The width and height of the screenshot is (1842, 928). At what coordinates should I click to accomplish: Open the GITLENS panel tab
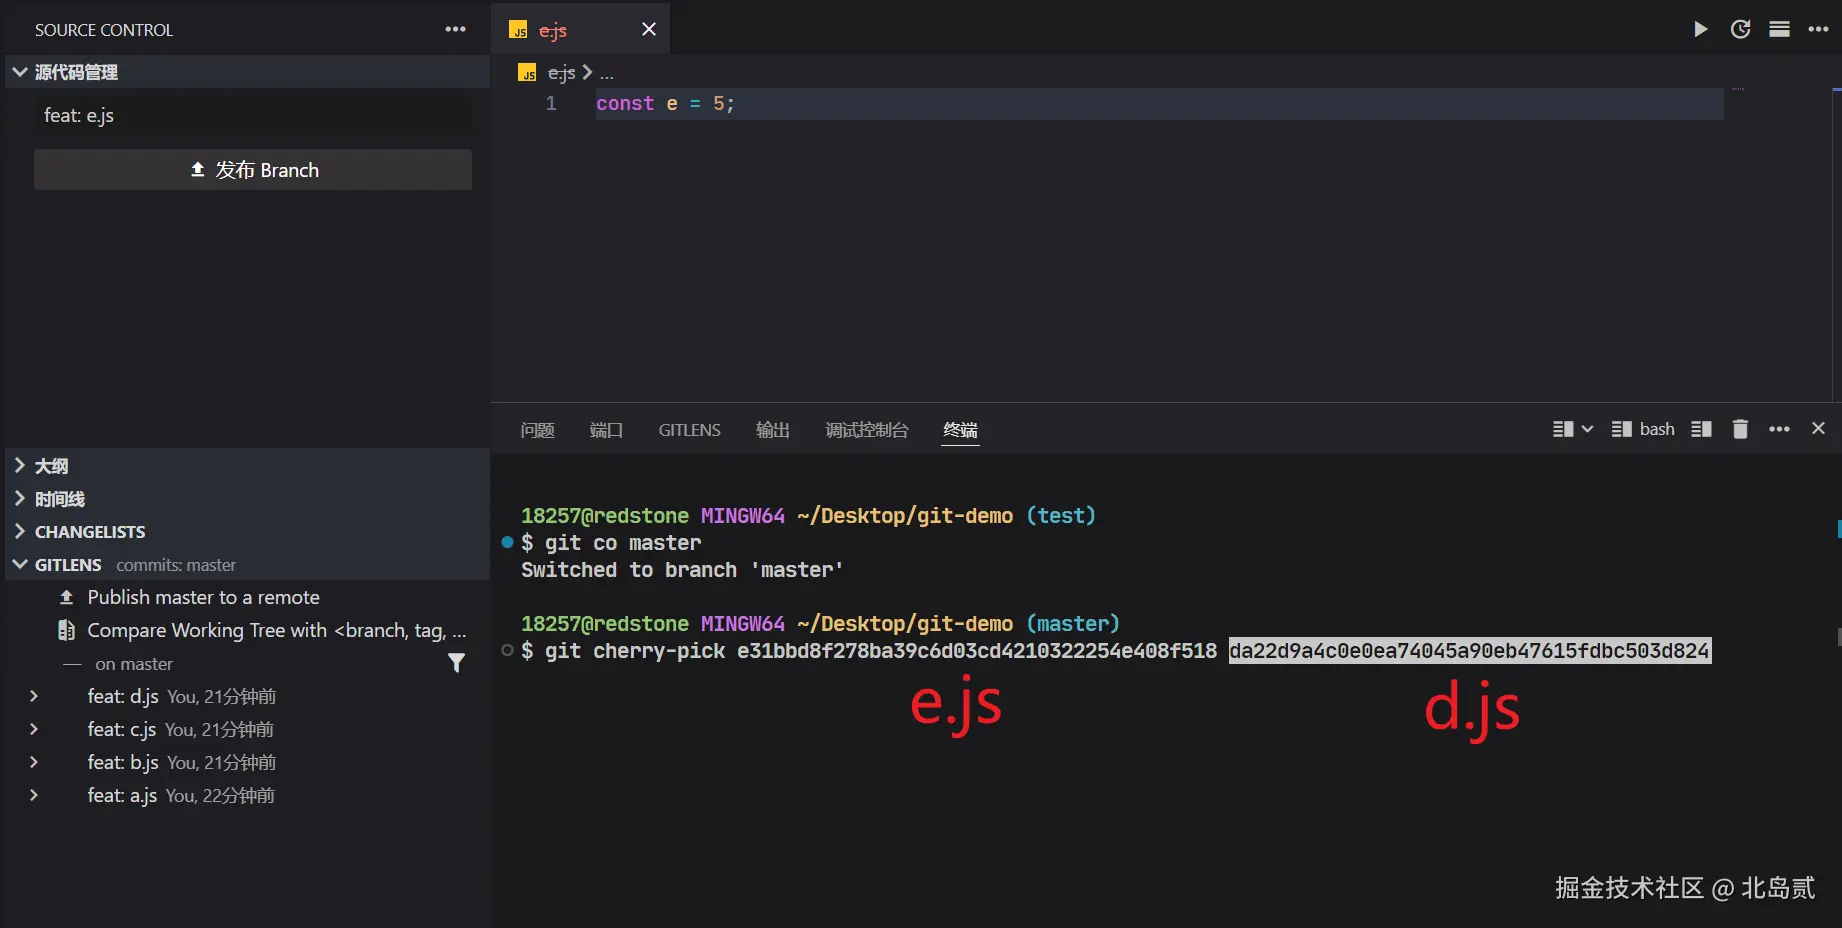689,430
